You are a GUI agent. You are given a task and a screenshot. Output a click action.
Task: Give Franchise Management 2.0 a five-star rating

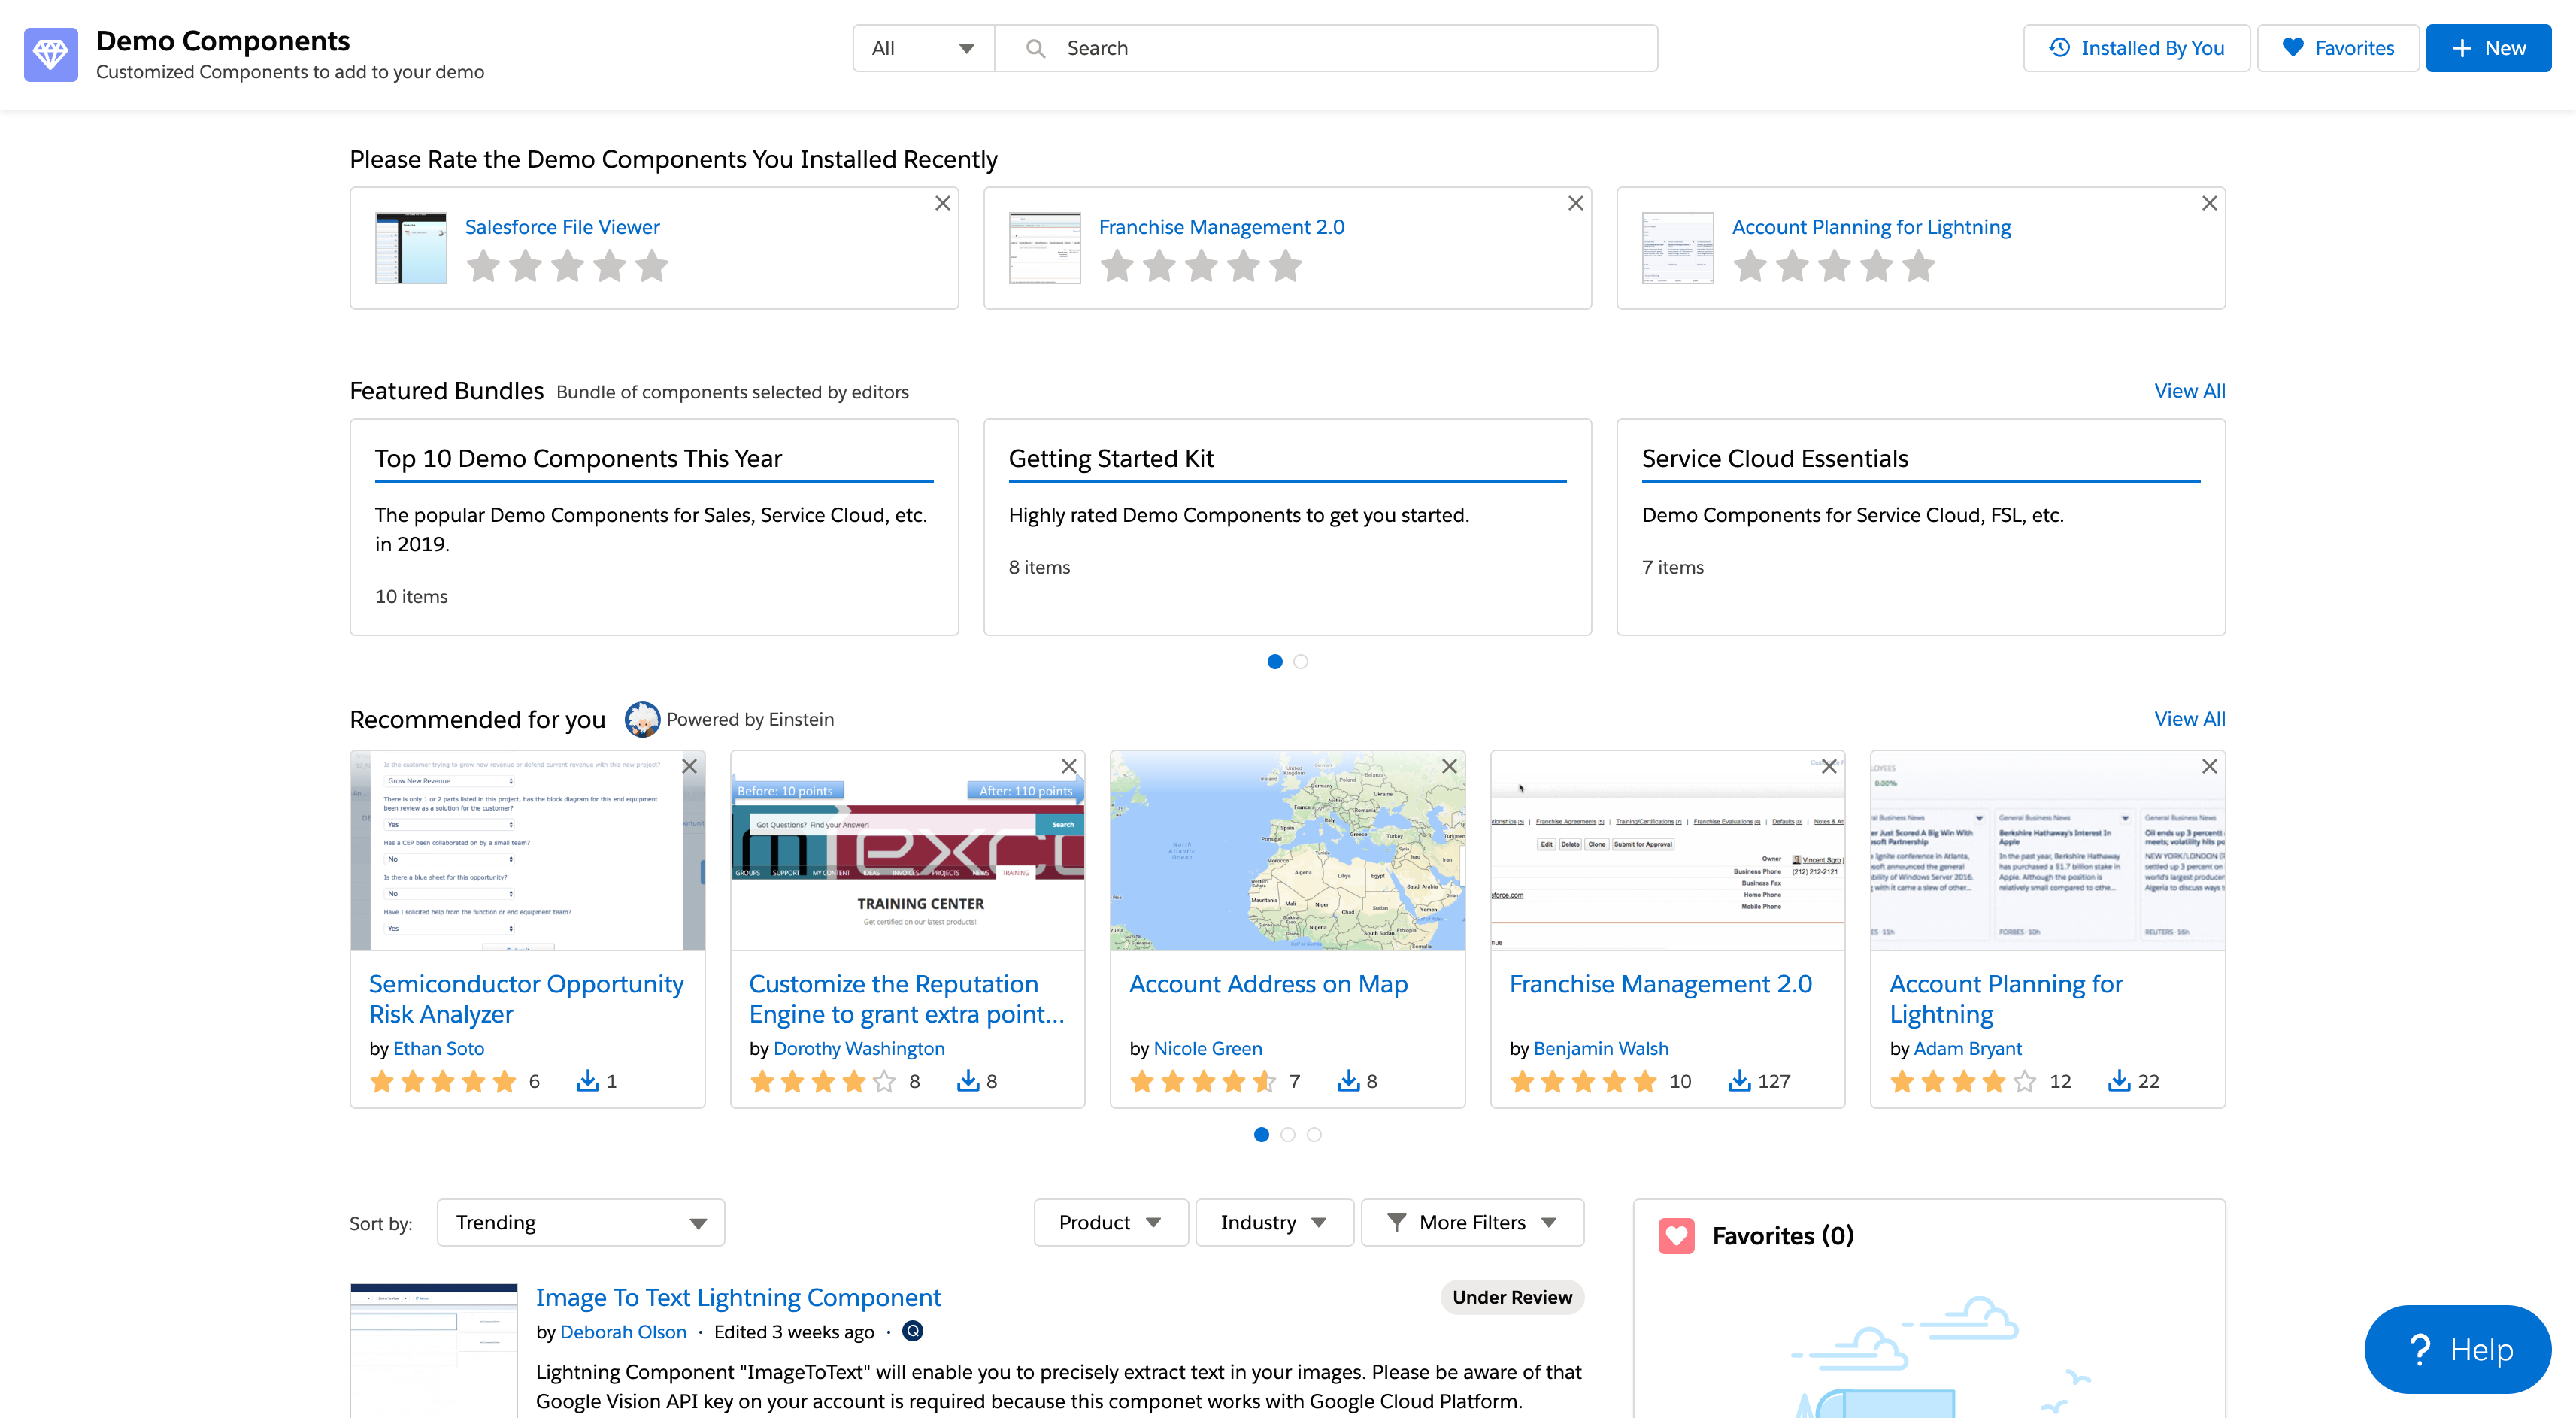pyautogui.click(x=1286, y=266)
